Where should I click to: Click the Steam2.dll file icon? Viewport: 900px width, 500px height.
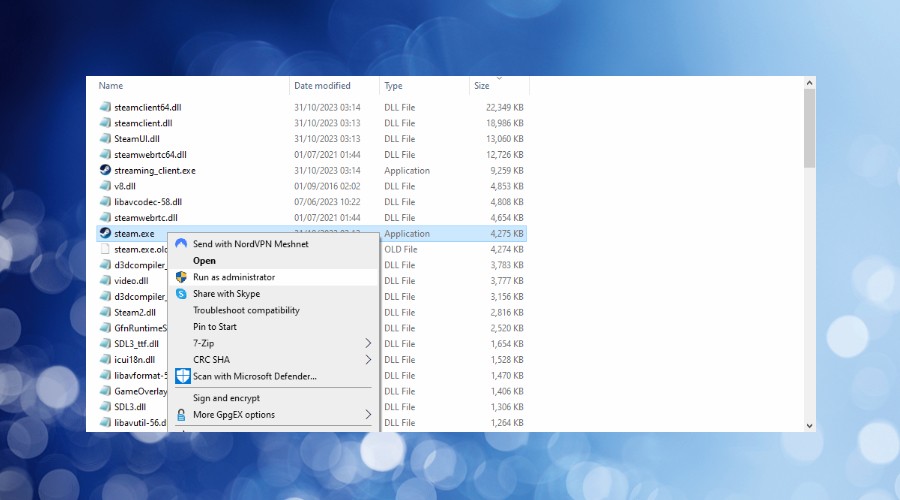105,312
